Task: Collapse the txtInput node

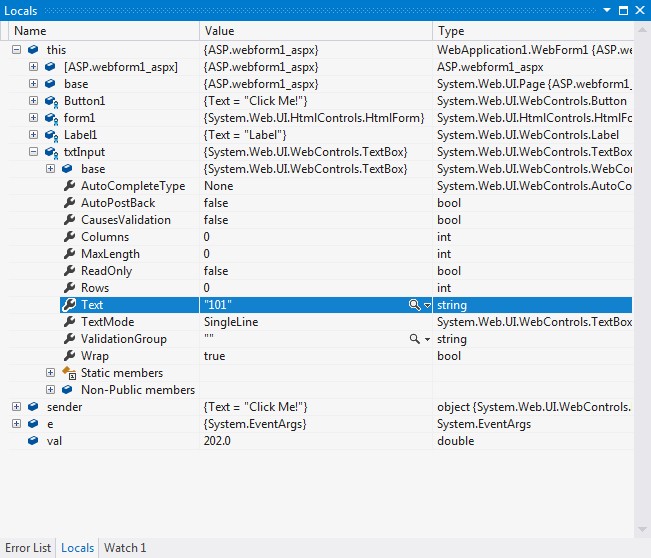Action: (x=33, y=152)
